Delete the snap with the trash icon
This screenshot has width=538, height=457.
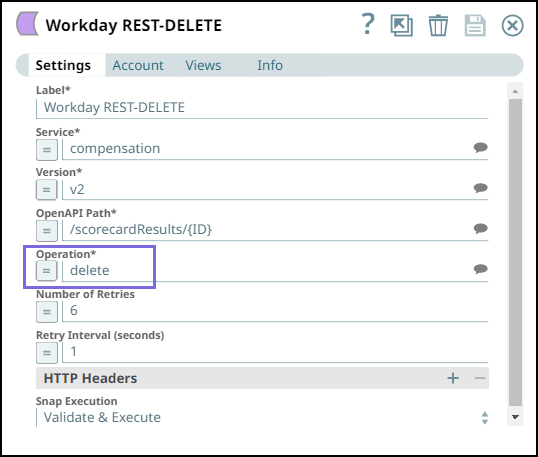click(438, 25)
